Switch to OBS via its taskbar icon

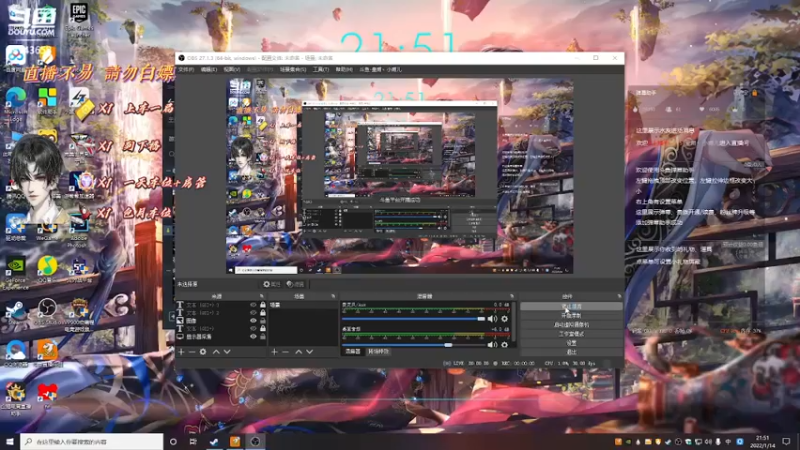click(x=256, y=441)
